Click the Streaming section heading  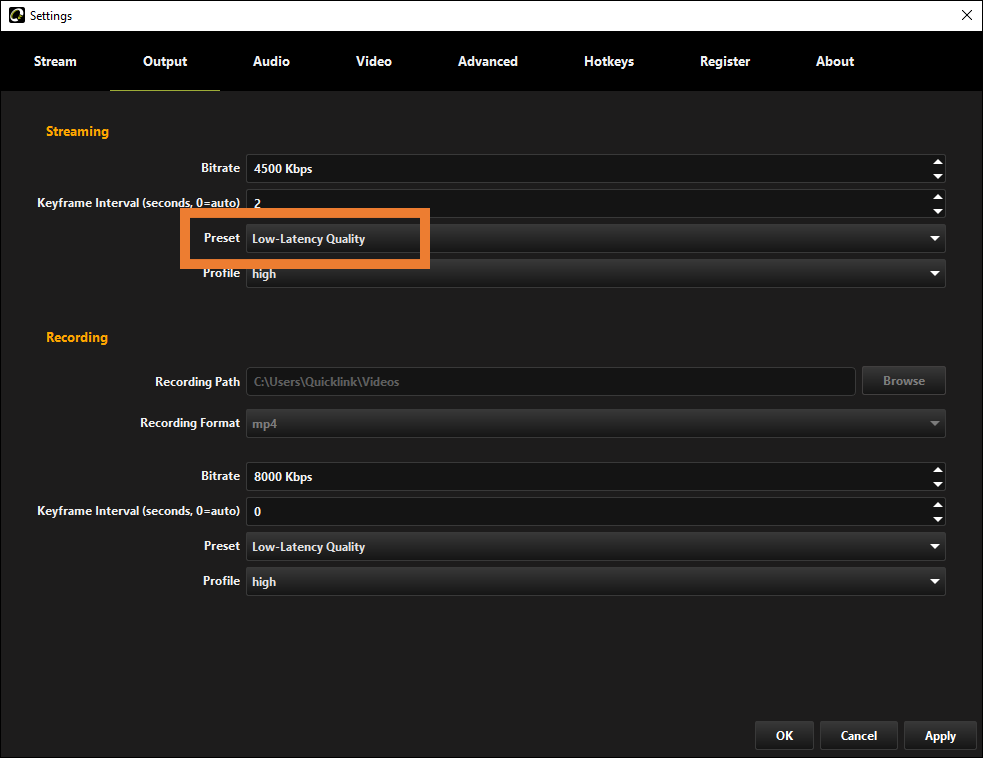[x=77, y=132]
